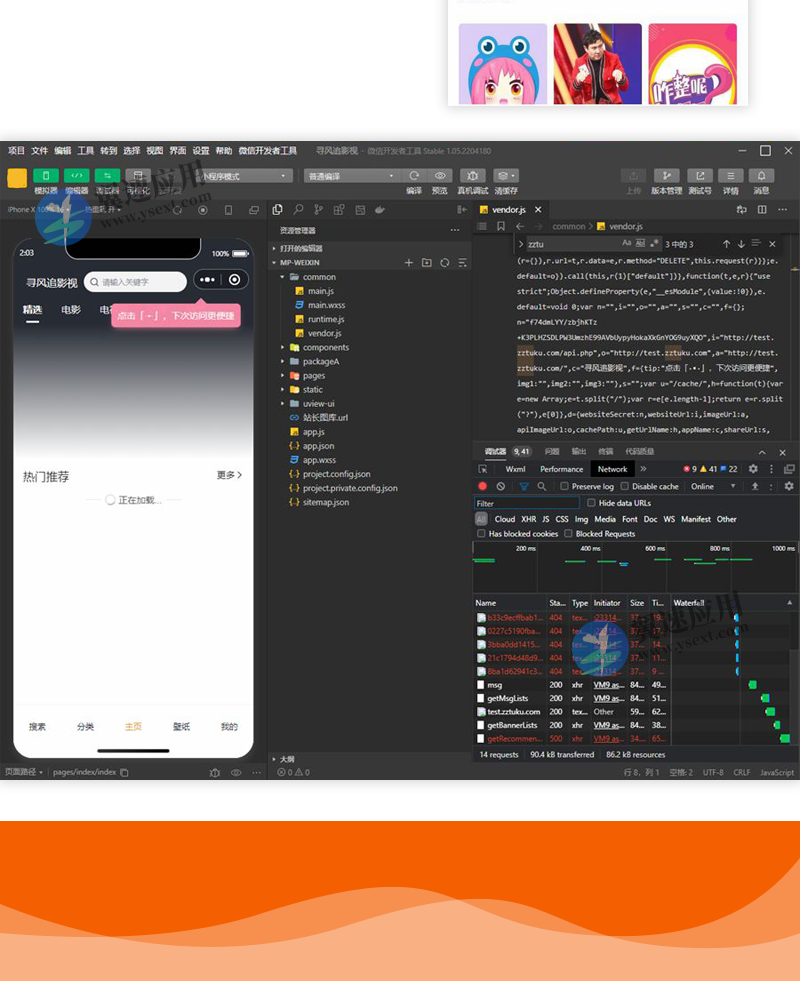Screen dimensions: 800x981
Task: Switch to the Wxml tab
Action: (515, 468)
